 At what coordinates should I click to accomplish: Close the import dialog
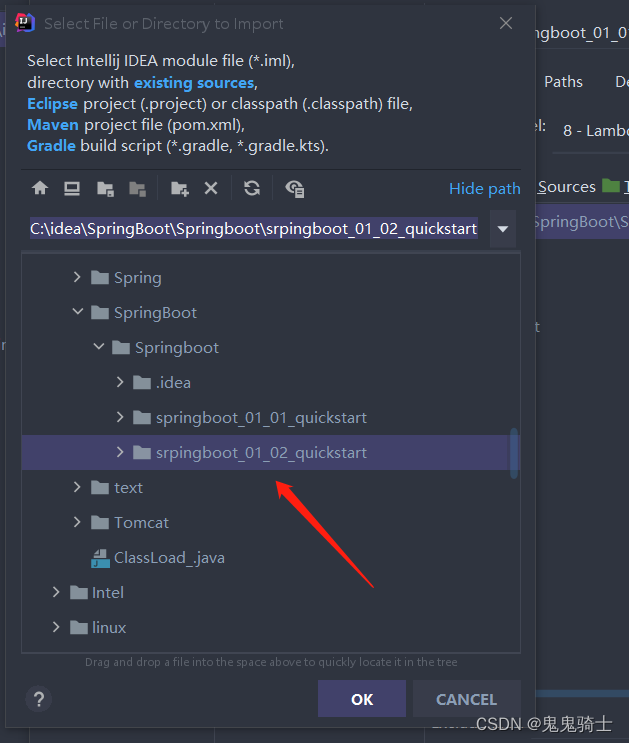pyautogui.click(x=506, y=23)
